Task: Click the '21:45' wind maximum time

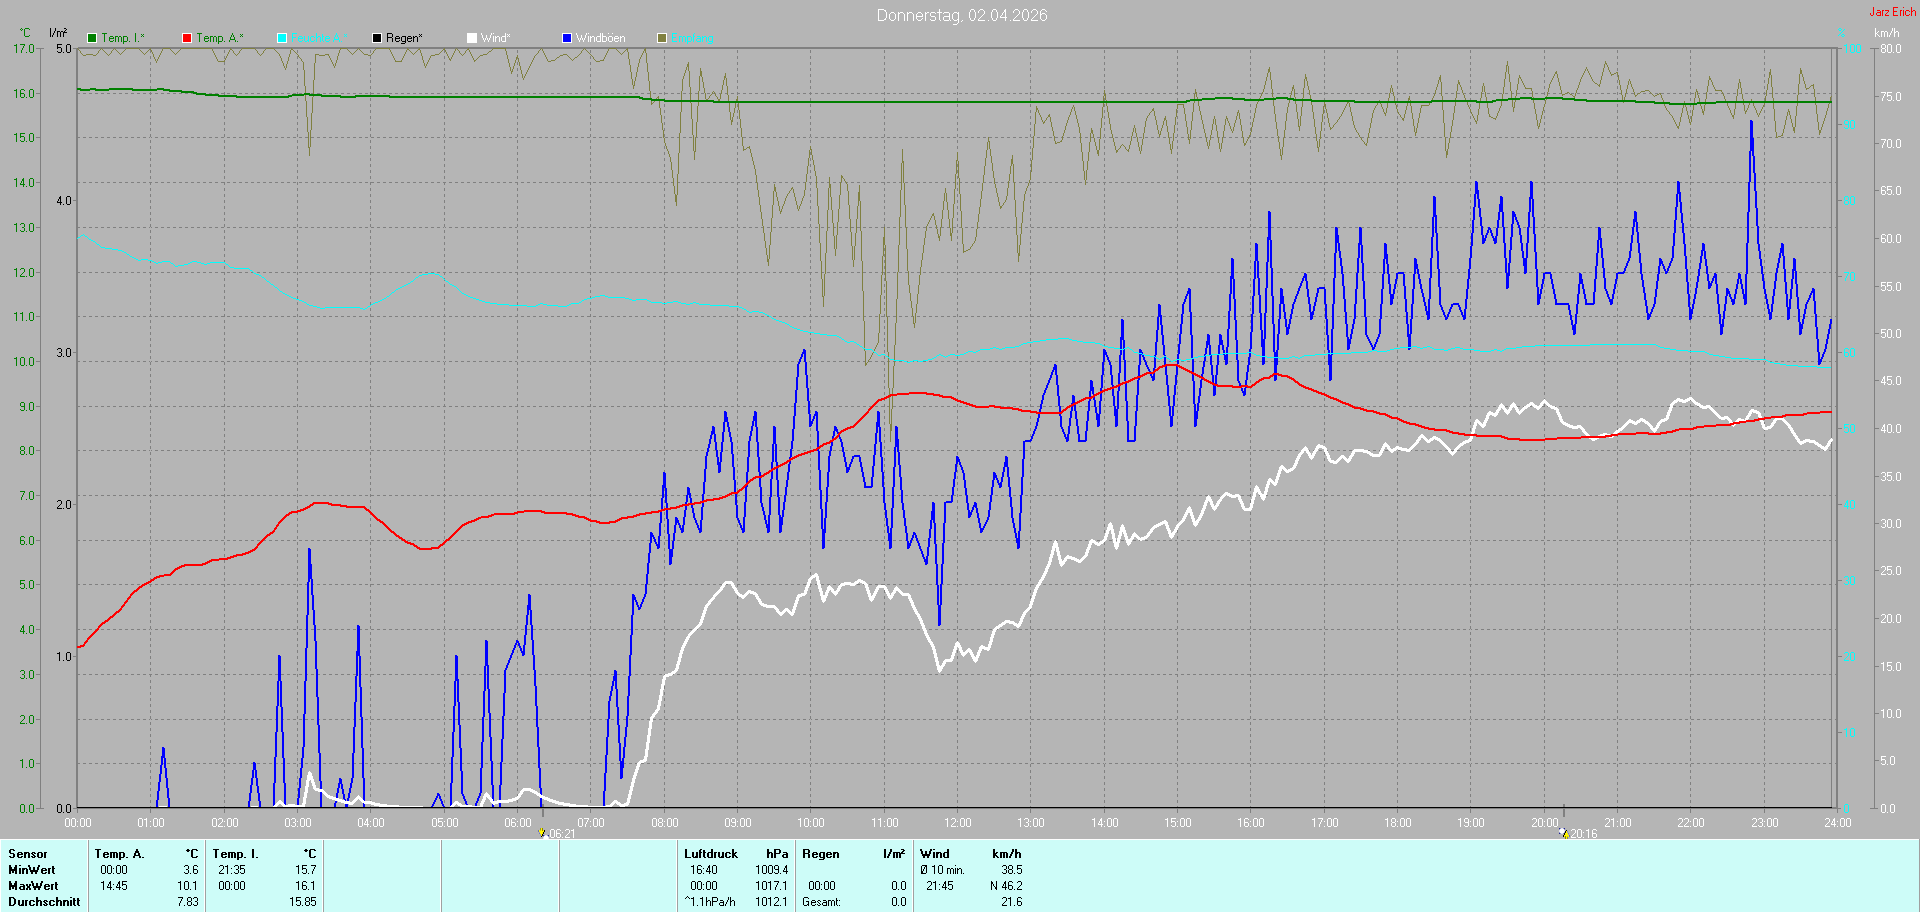Action: tap(940, 886)
